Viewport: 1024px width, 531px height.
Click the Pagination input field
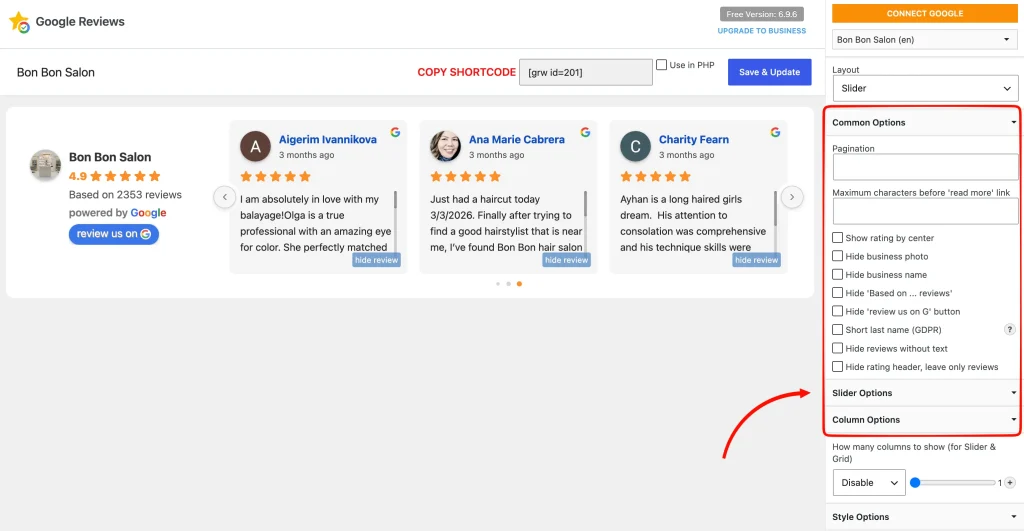point(925,167)
